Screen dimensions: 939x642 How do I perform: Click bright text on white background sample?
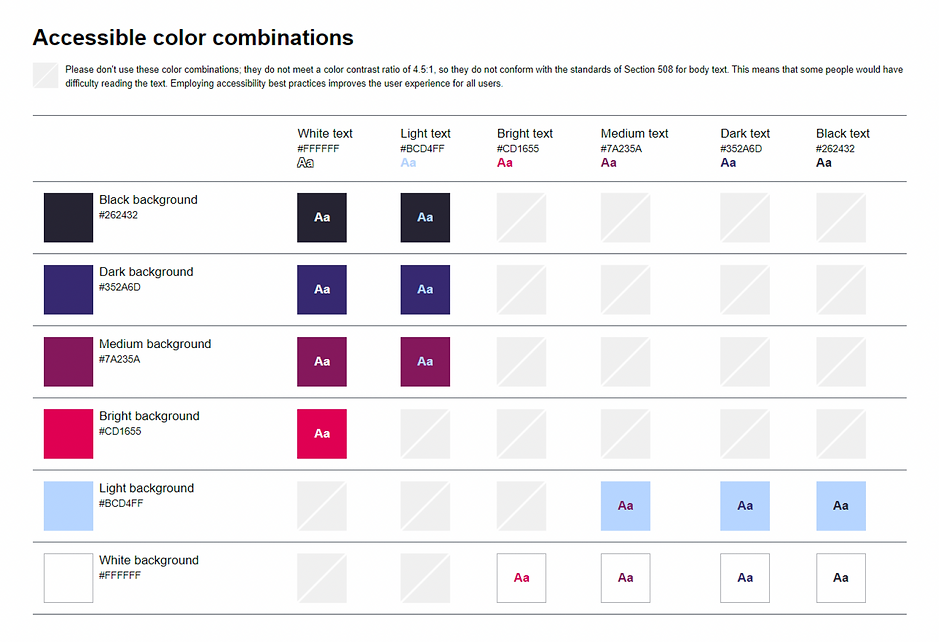click(x=521, y=578)
